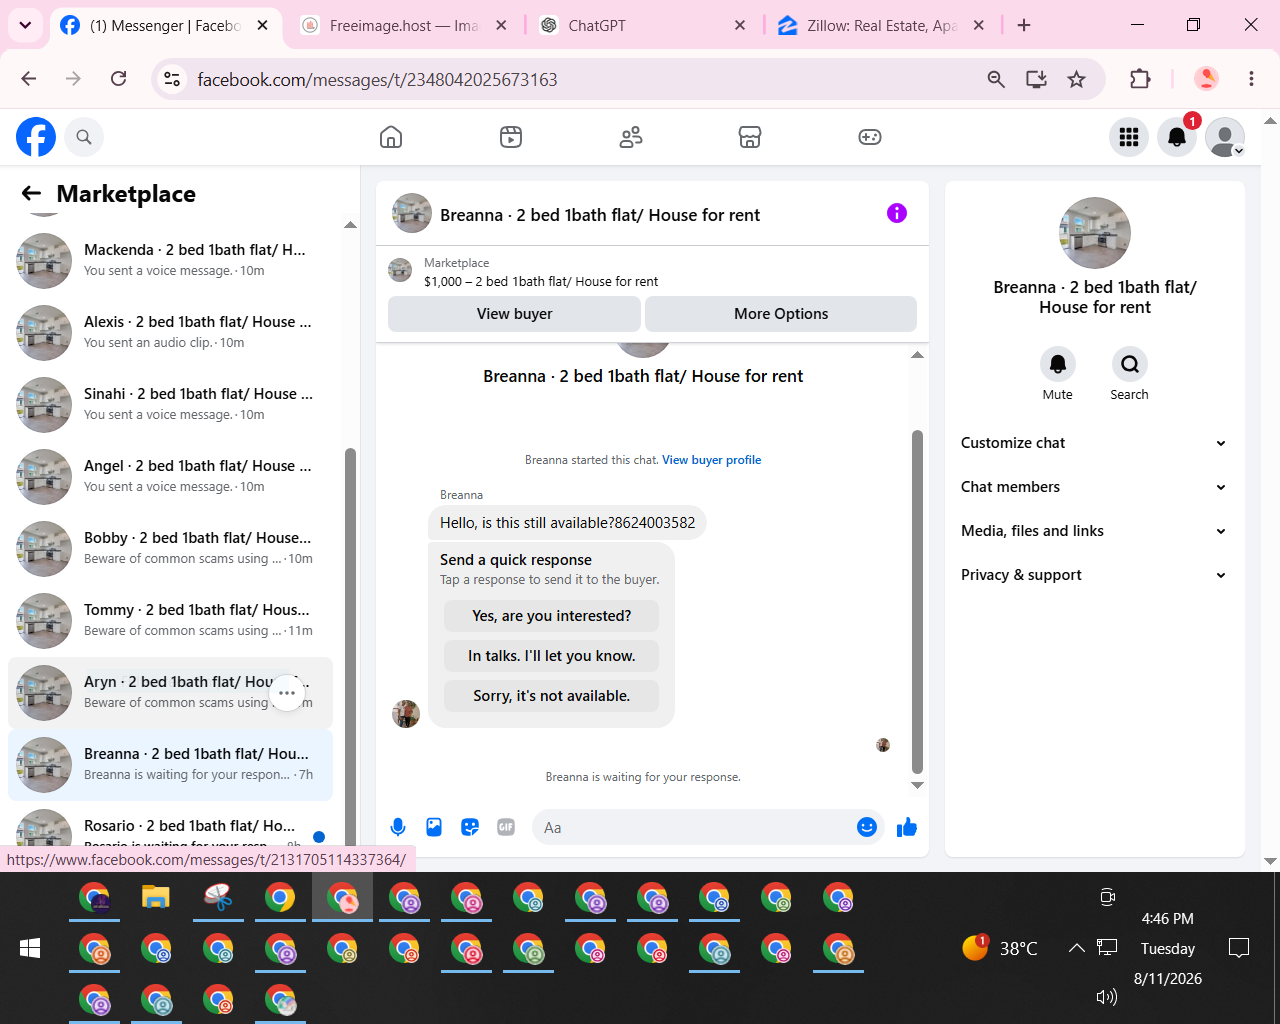Screen dimensions: 1280x1024
Task: Send a thumbs-up like
Action: pyautogui.click(x=907, y=827)
